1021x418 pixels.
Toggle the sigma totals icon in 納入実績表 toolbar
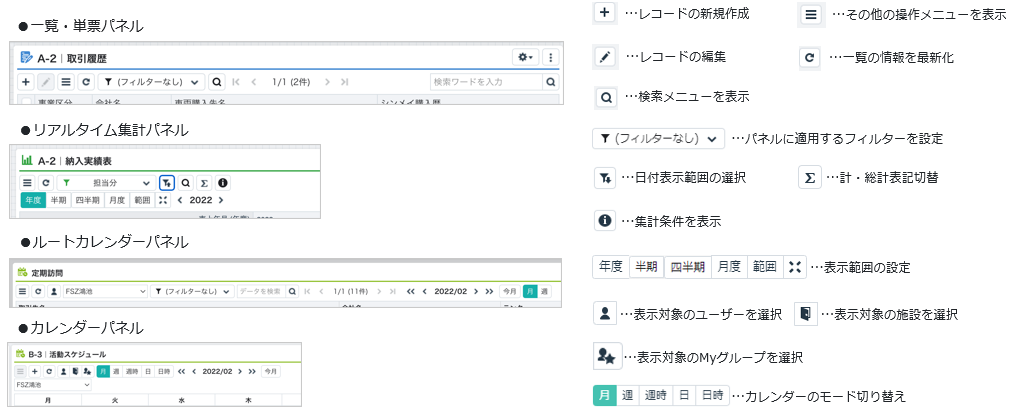[204, 183]
